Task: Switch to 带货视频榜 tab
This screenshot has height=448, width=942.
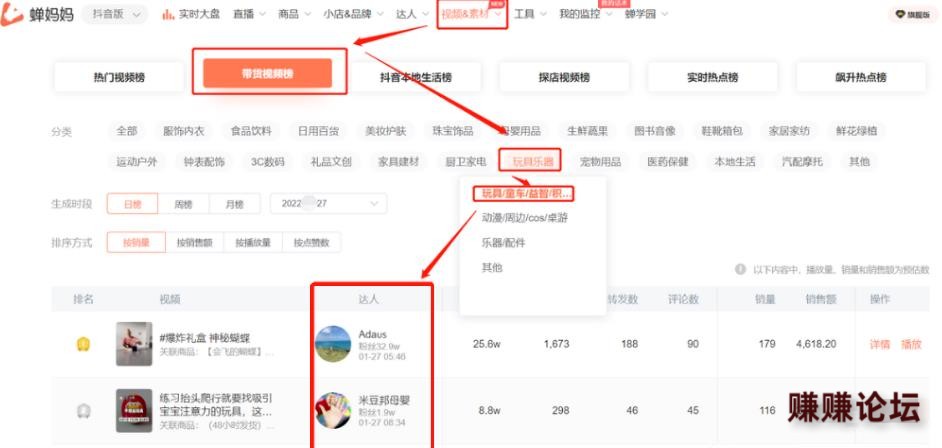Action: 267,73
